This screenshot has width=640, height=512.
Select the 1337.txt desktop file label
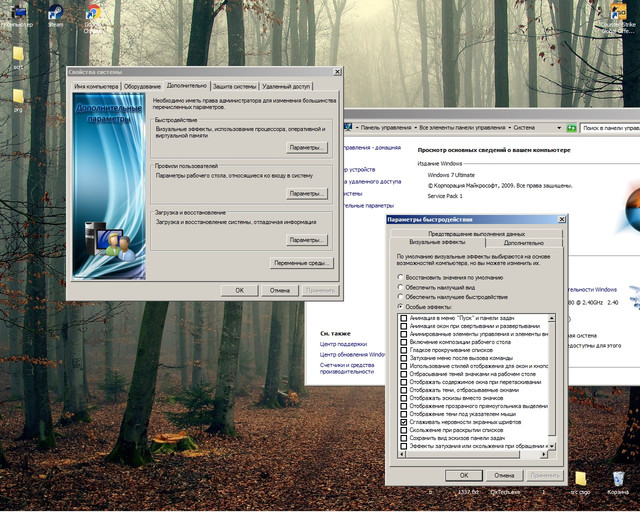click(x=468, y=492)
